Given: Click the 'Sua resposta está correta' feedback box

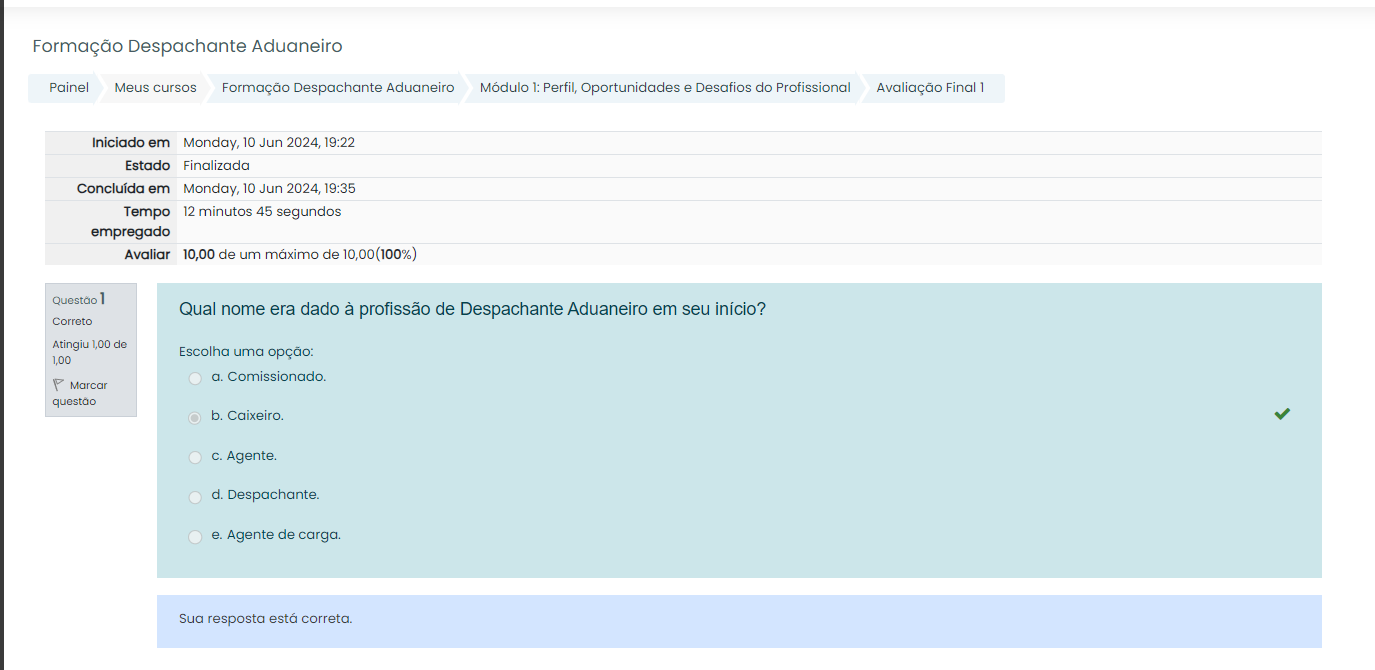Looking at the screenshot, I should click(739, 620).
